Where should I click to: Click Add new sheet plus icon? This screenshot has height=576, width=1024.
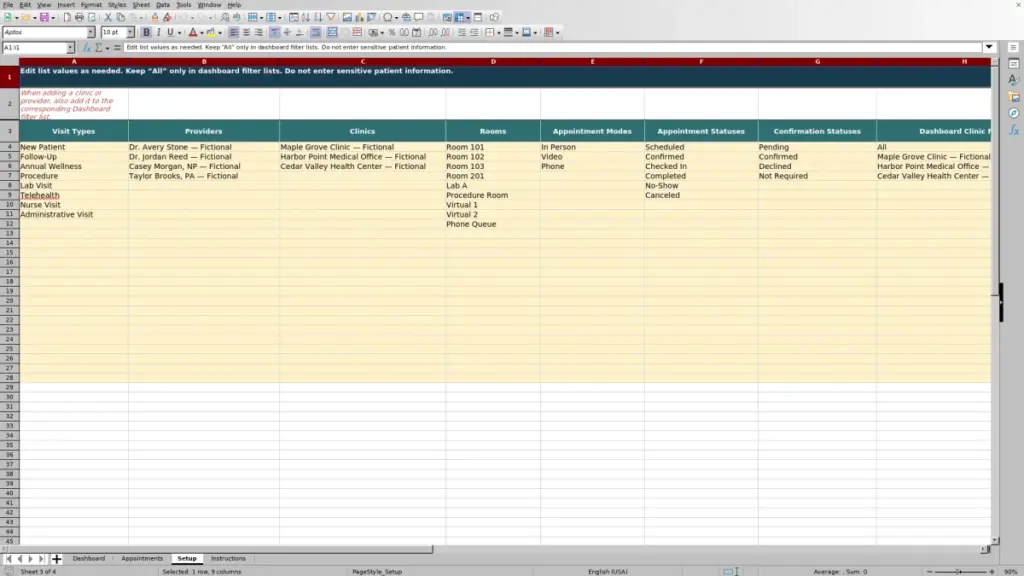(56, 559)
